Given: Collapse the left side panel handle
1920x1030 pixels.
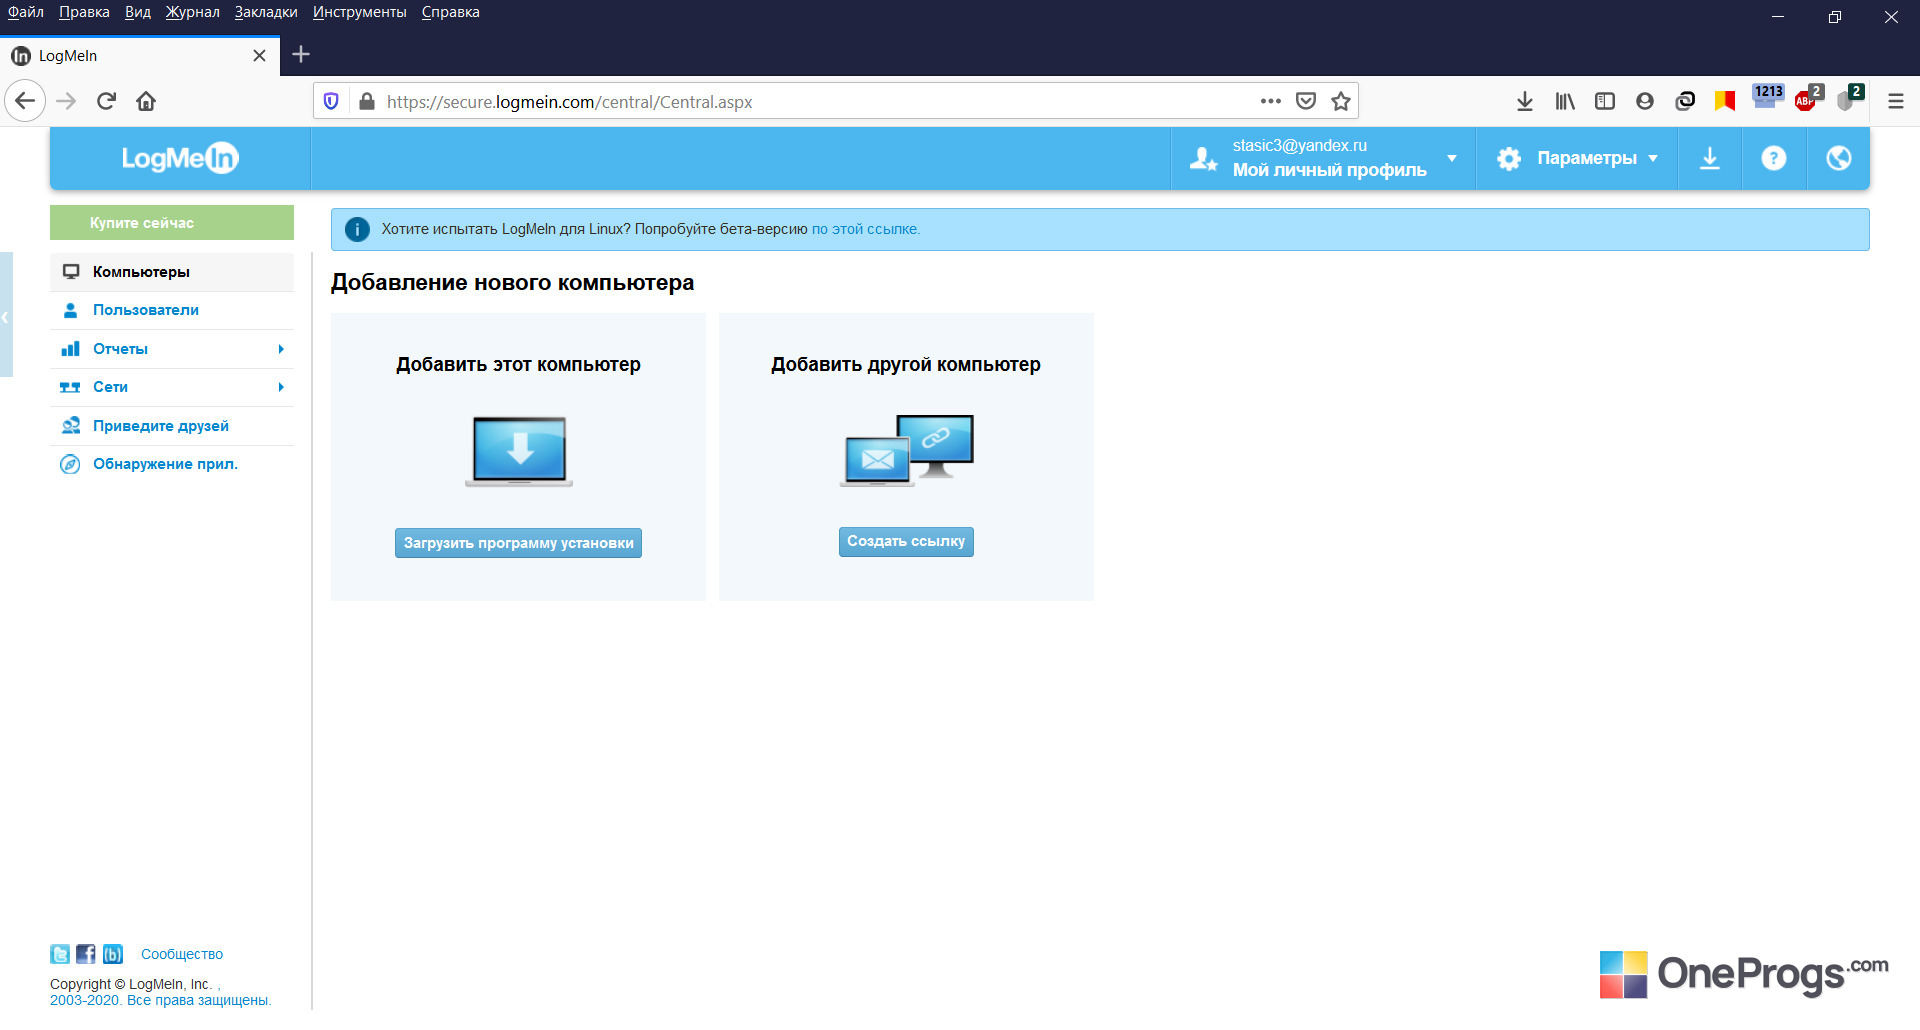Looking at the screenshot, I should pyautogui.click(x=6, y=315).
